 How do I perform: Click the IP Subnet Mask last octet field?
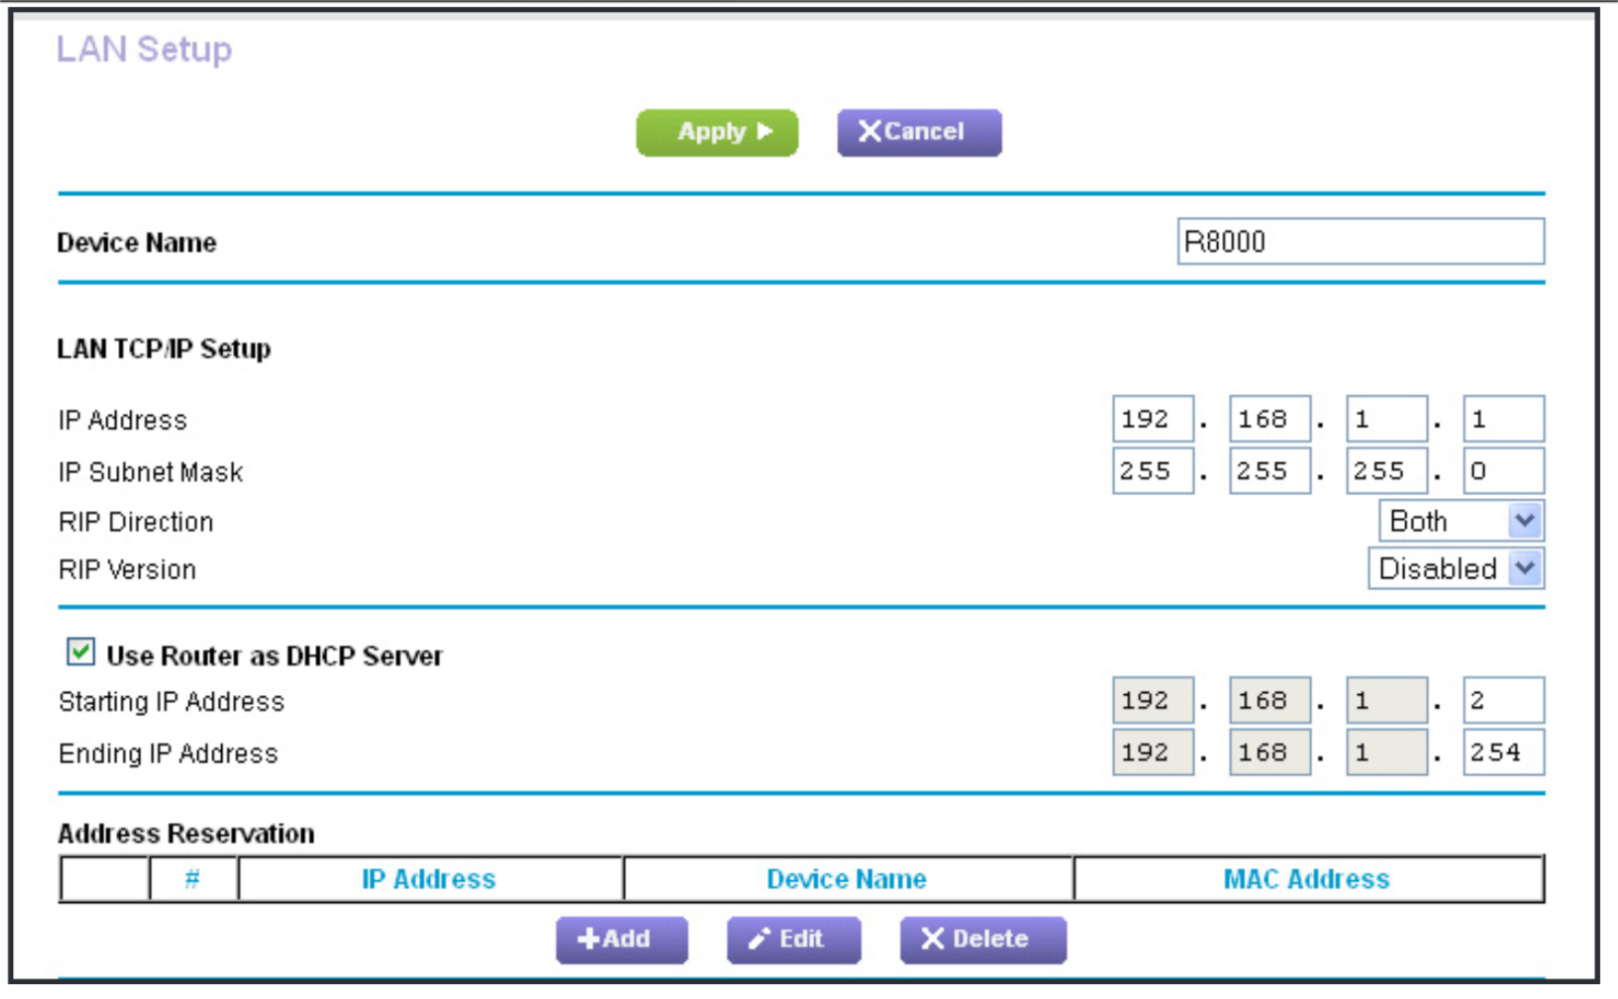pos(1502,471)
